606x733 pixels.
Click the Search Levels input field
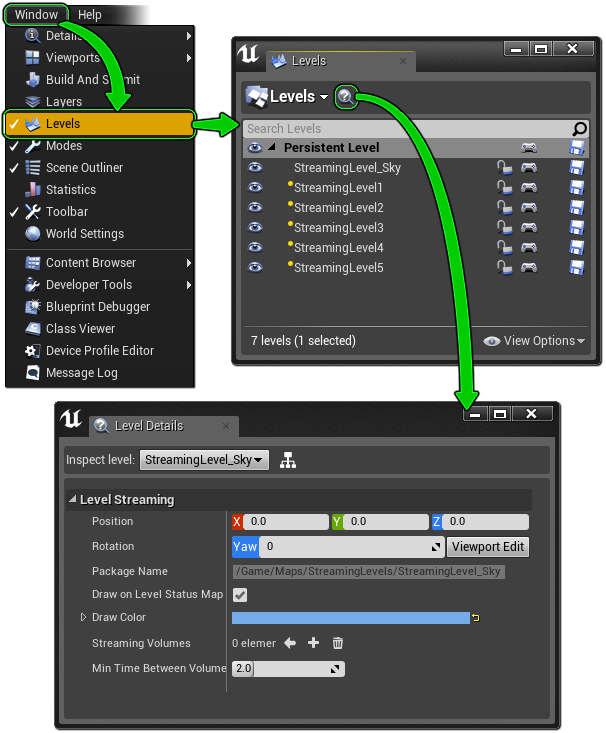coord(407,129)
